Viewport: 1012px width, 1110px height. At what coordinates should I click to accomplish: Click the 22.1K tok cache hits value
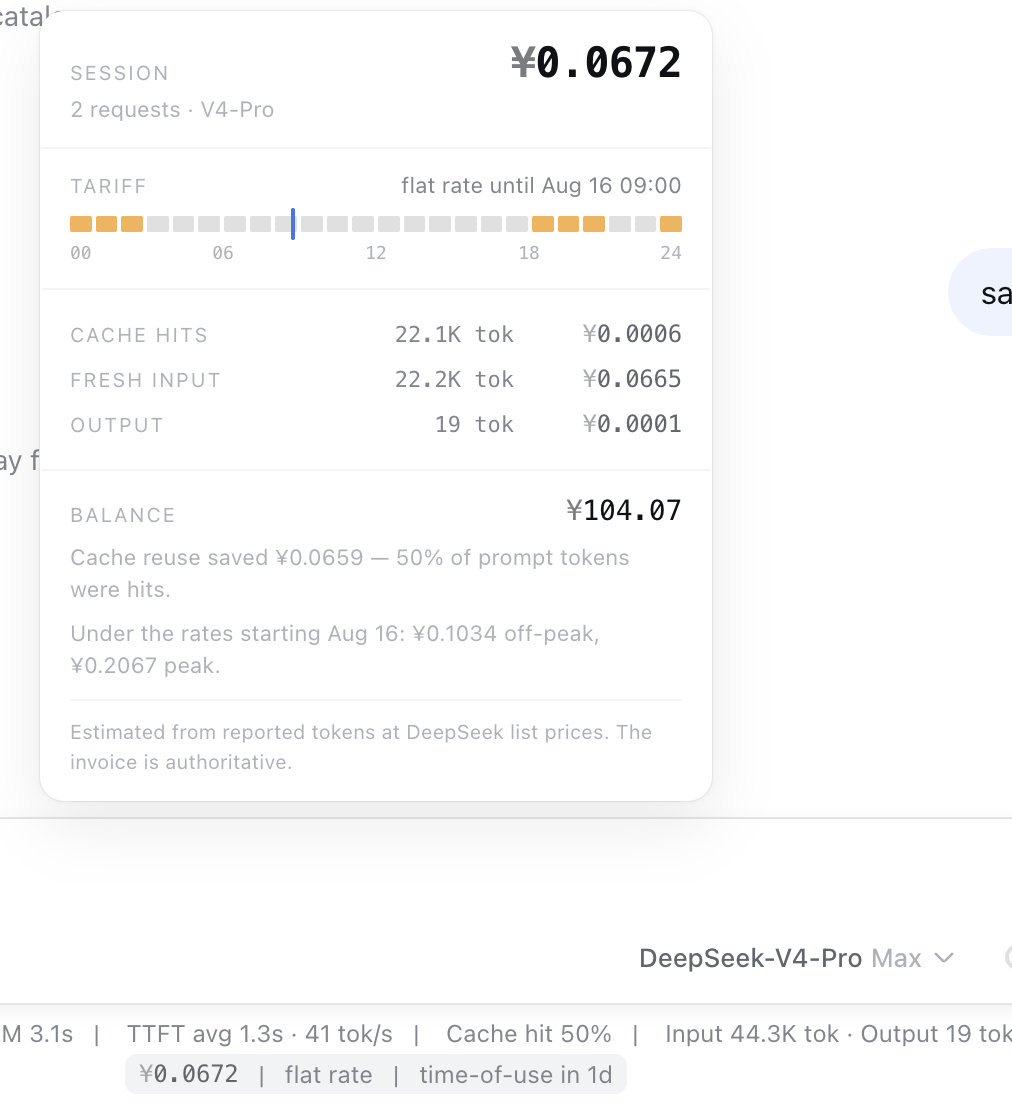tap(454, 334)
